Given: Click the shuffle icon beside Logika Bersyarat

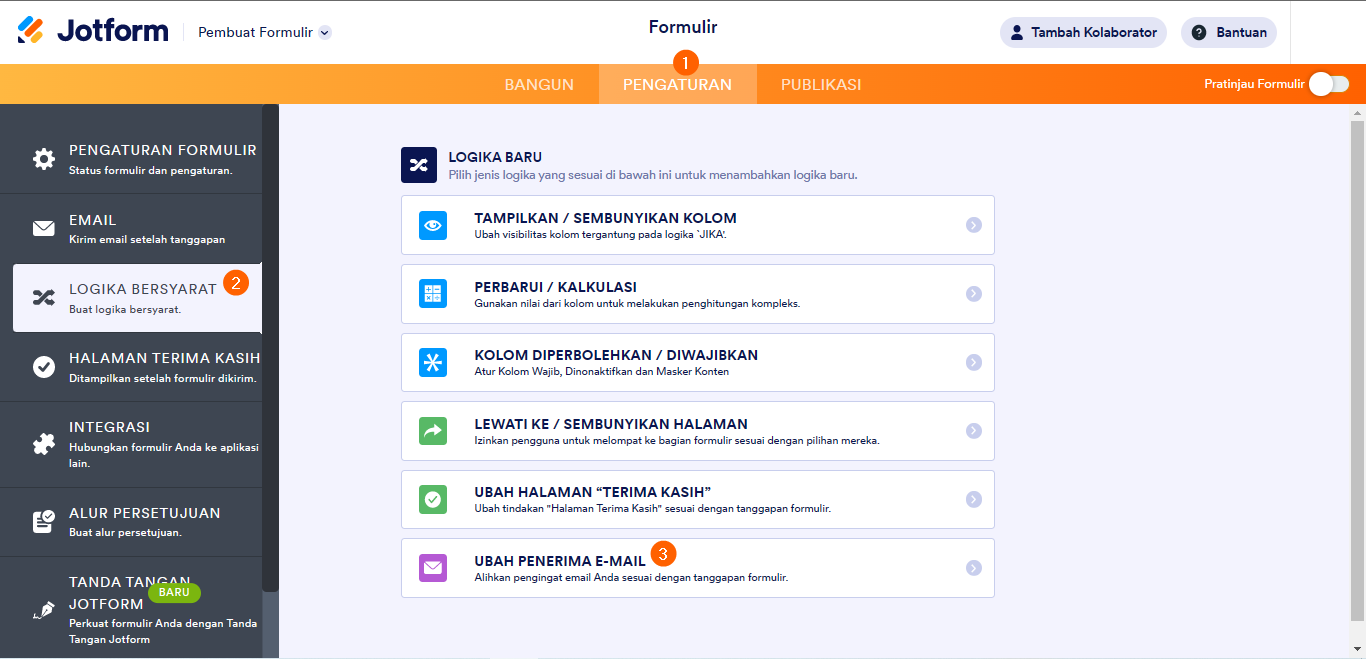Looking at the screenshot, I should click(44, 297).
